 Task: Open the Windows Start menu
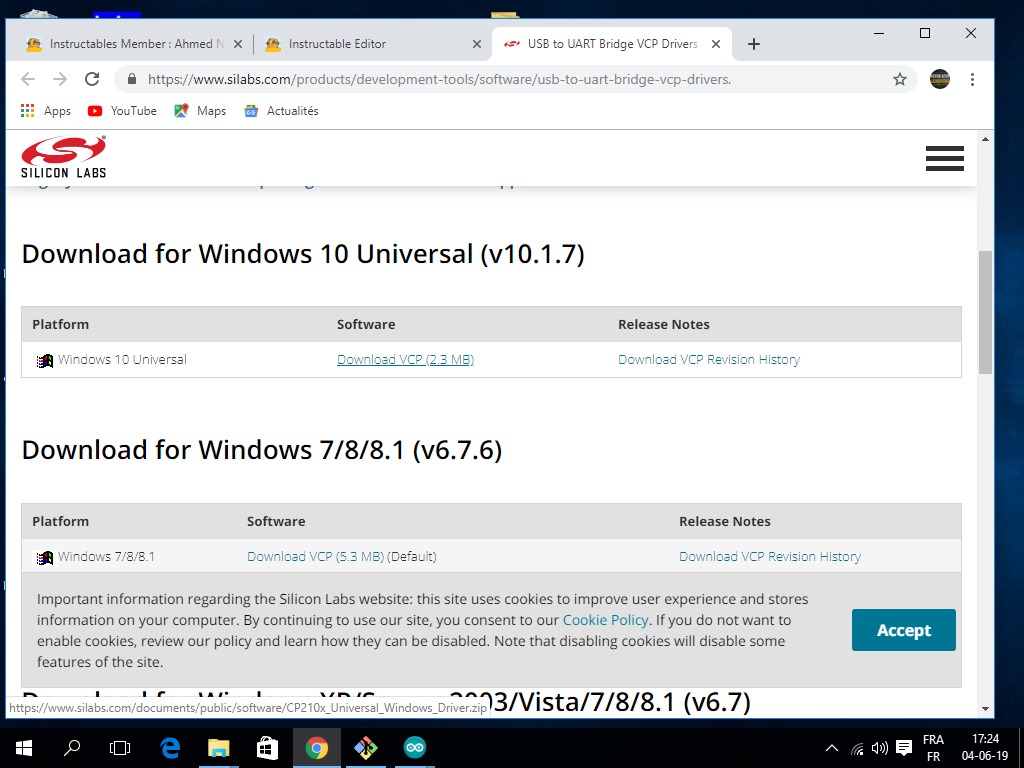tap(24, 748)
